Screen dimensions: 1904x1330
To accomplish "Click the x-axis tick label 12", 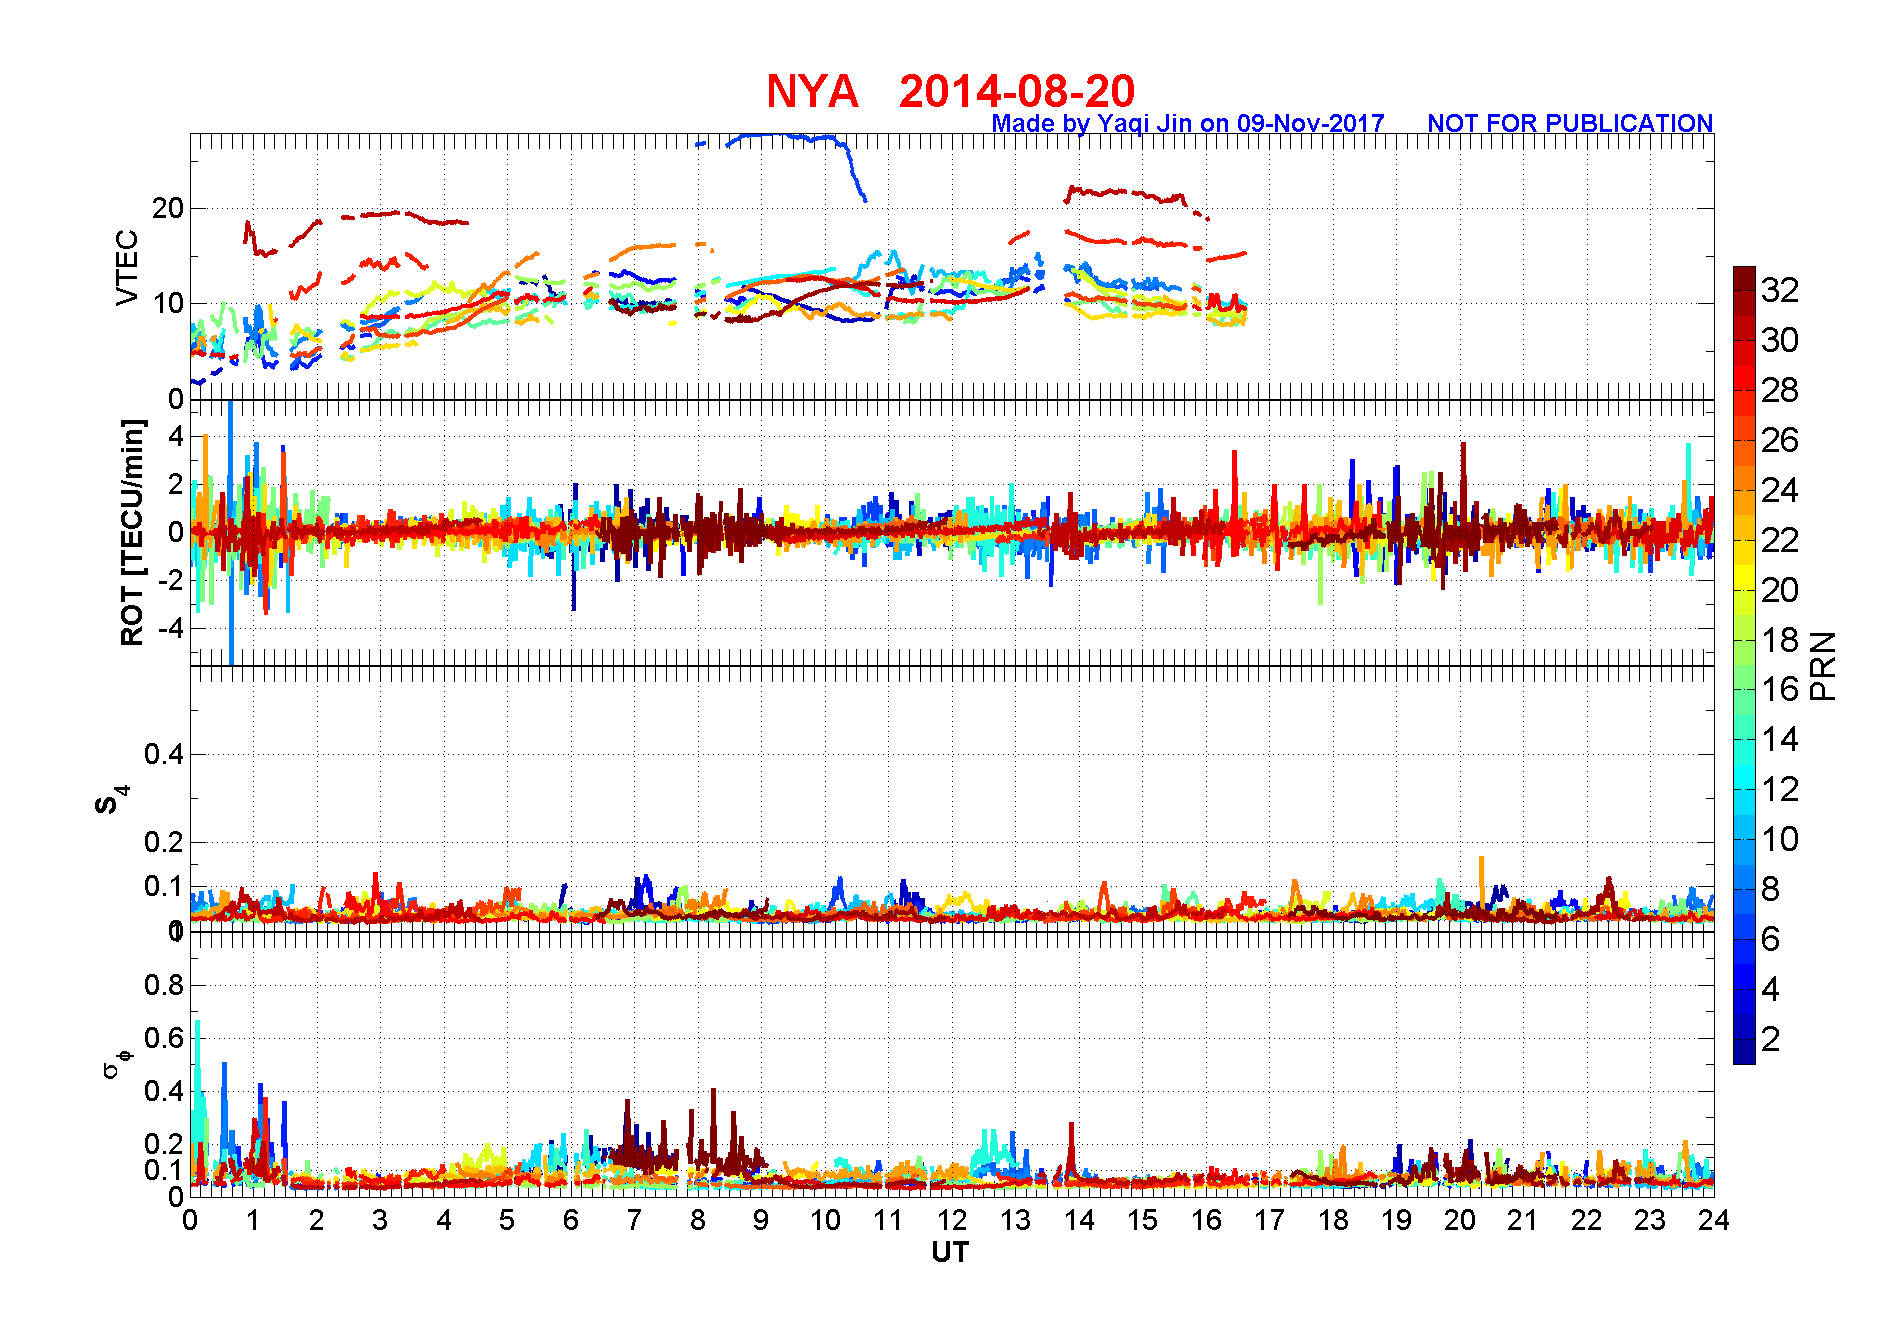I will coord(952,1219).
